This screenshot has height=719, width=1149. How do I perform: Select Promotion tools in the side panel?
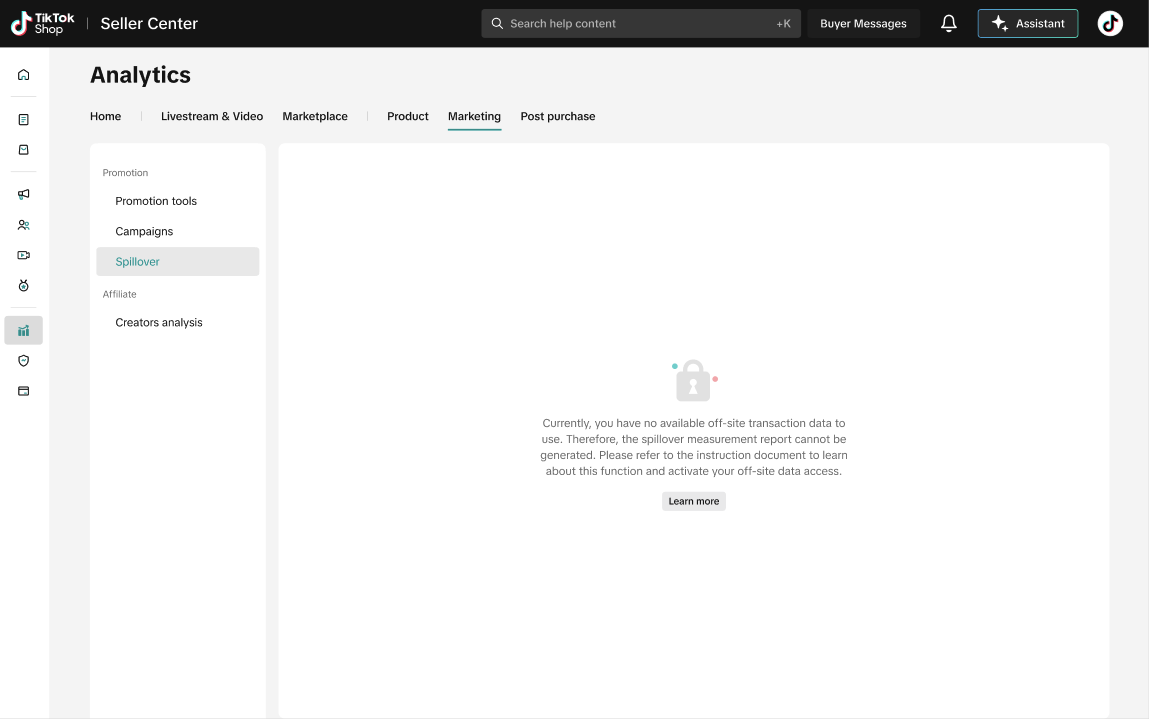(x=156, y=201)
